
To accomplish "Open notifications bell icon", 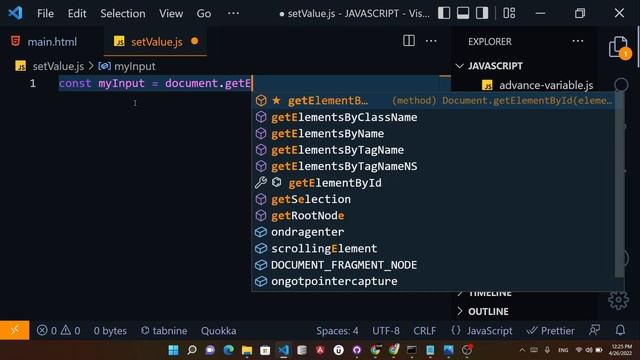I will click(x=620, y=330).
